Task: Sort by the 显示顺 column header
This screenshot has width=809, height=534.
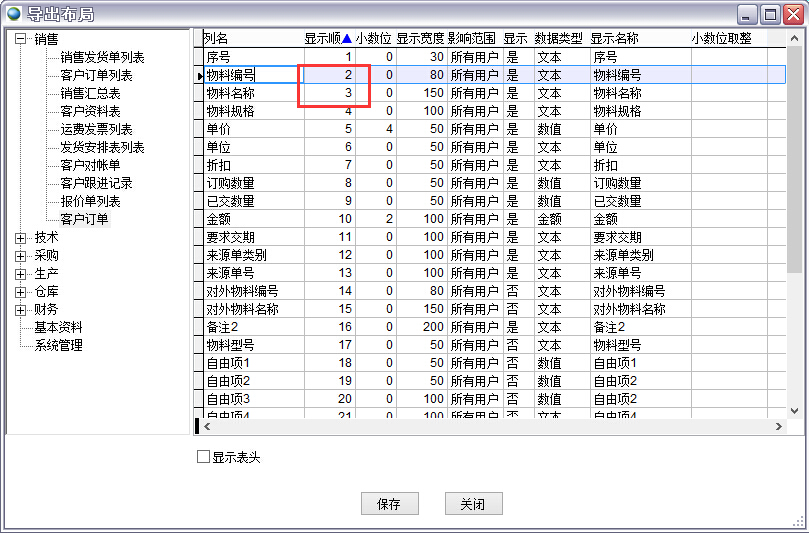Action: pyautogui.click(x=328, y=38)
